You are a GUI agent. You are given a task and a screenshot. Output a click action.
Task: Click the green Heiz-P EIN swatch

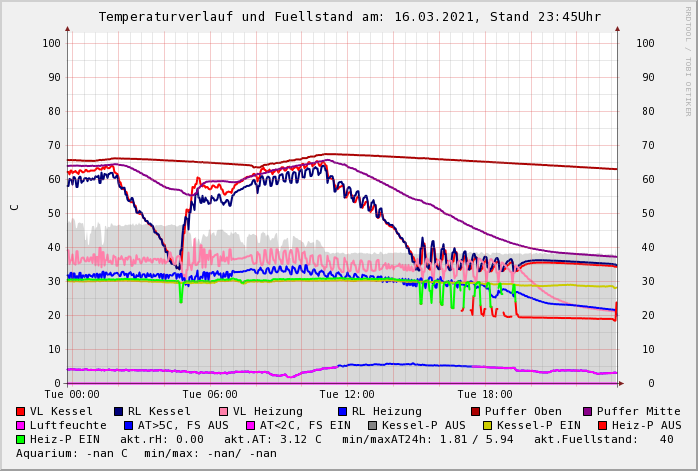coord(21,440)
